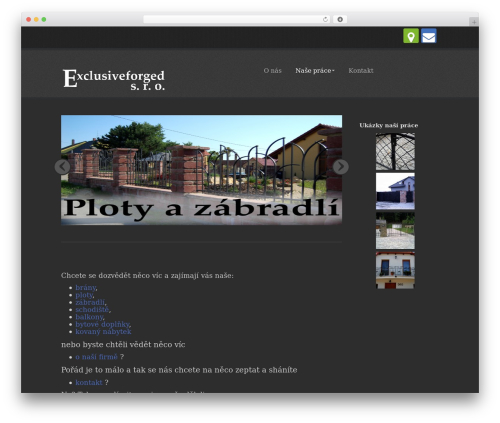This screenshot has width=500, height=423.
Task: Follow the ploty link
Action: click(x=84, y=295)
